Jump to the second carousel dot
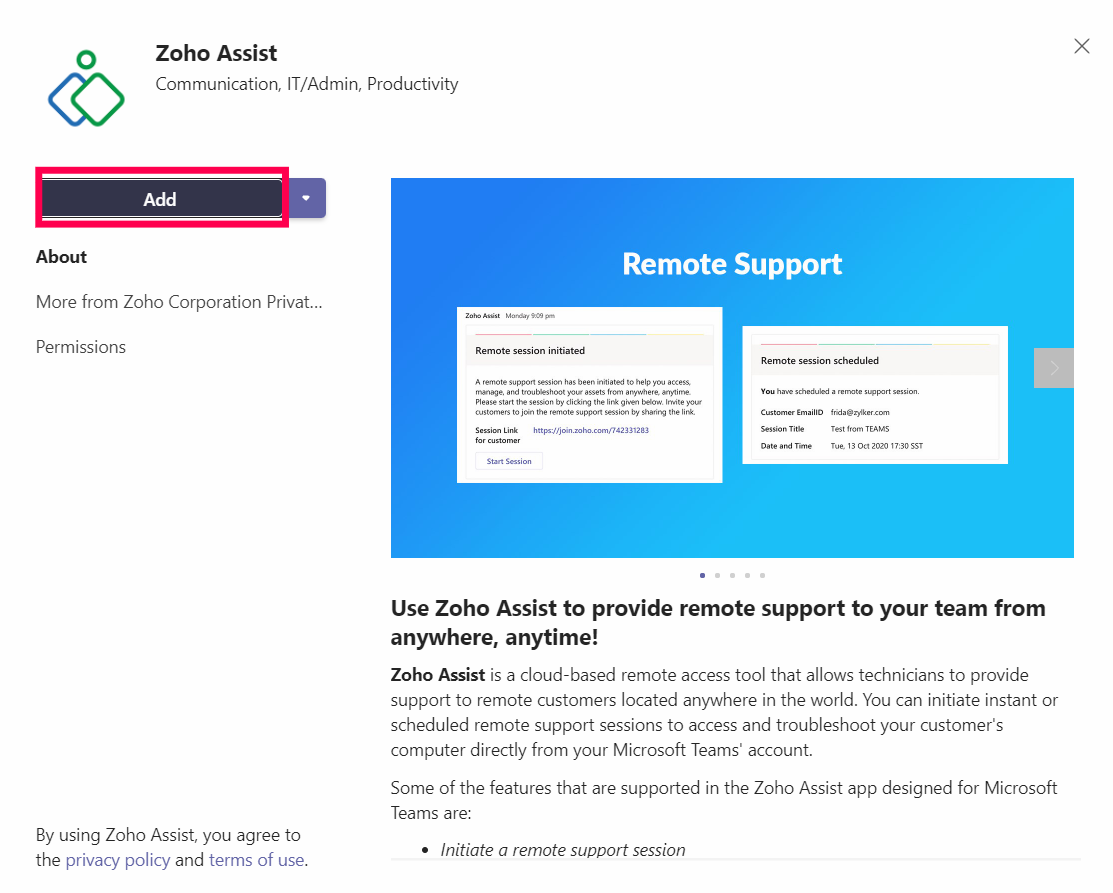Viewport: 1113px width, 893px height. point(718,575)
